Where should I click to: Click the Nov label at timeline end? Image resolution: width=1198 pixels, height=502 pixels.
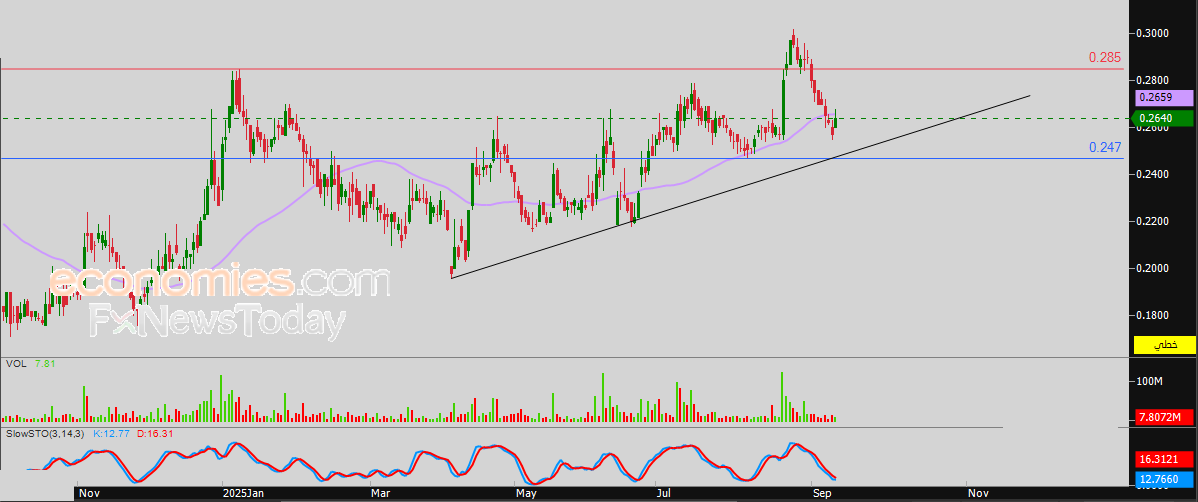coord(979,494)
